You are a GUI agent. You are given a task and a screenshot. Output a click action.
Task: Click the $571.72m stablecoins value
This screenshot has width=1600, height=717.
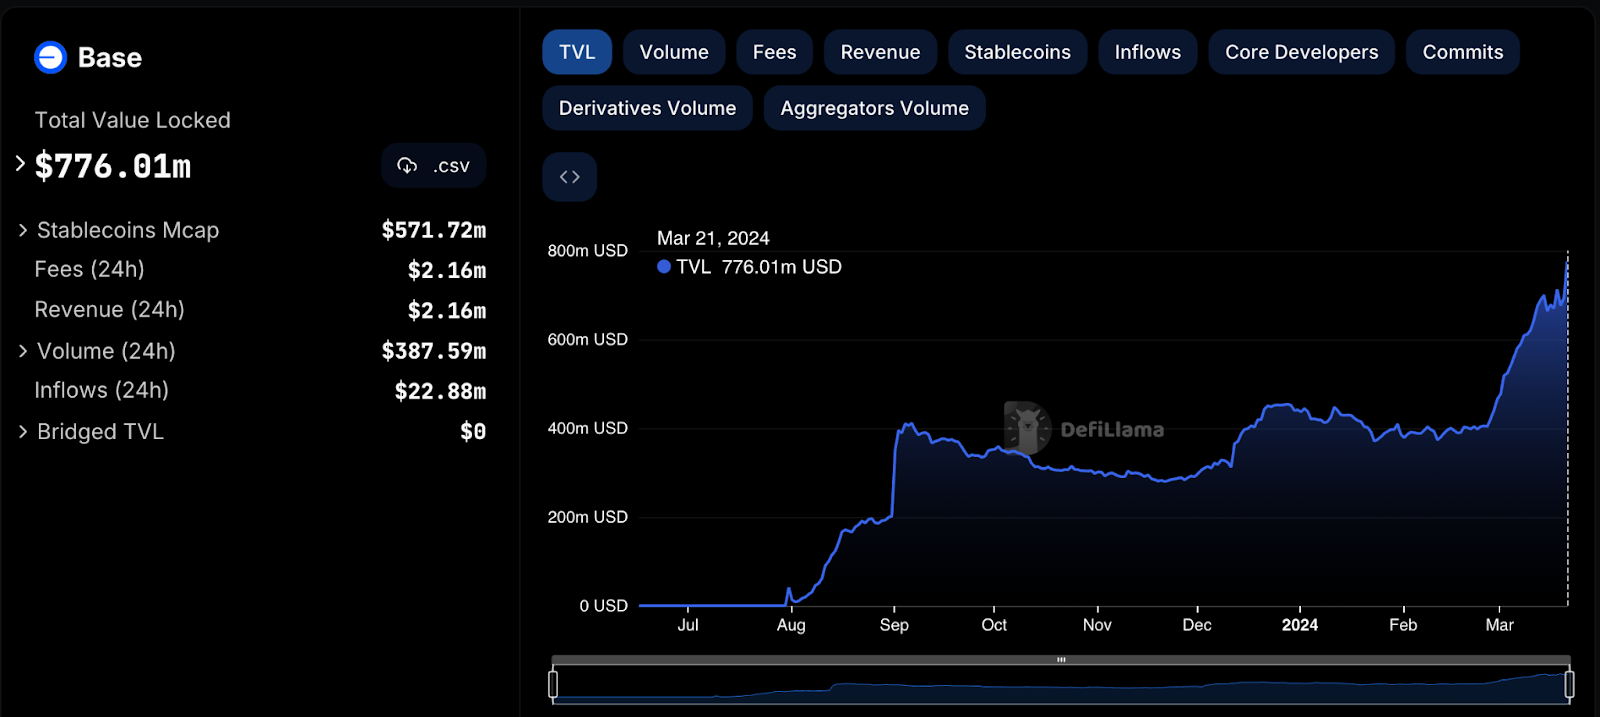(434, 230)
